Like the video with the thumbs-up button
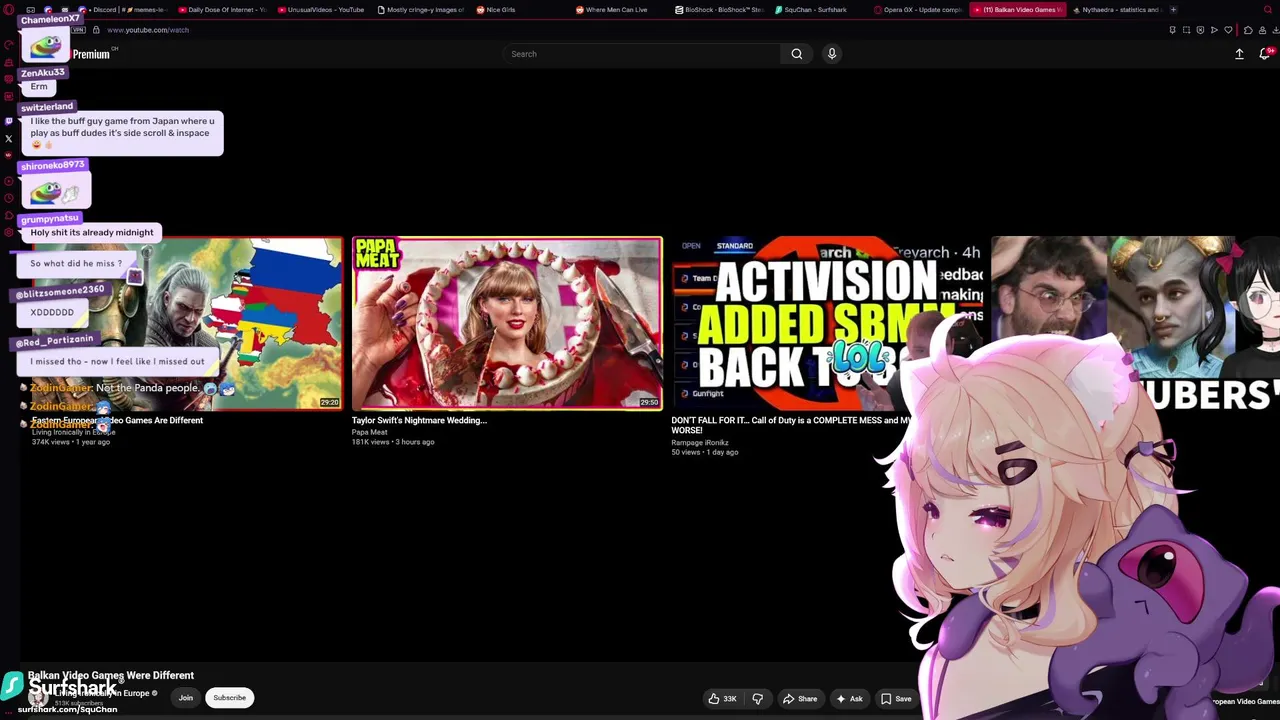 pos(723,699)
